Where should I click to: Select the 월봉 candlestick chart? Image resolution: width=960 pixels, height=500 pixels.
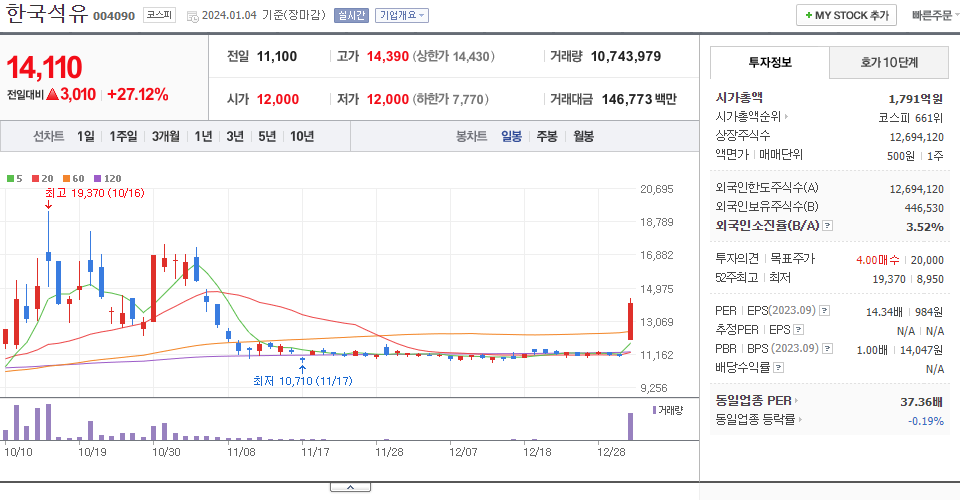coord(583,136)
